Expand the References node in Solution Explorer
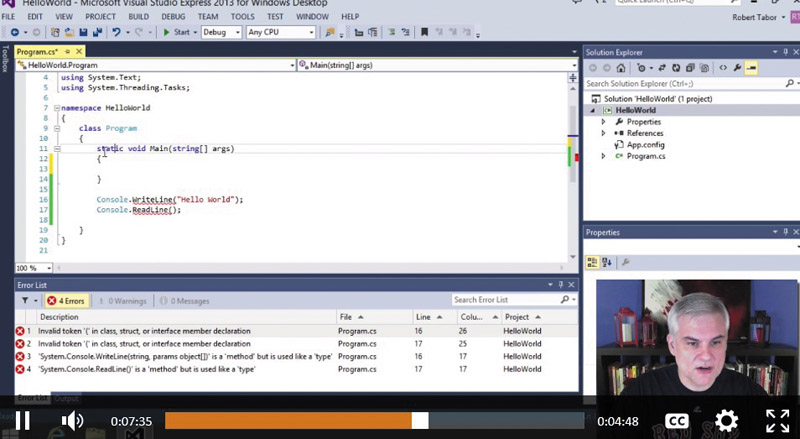 pyautogui.click(x=604, y=133)
